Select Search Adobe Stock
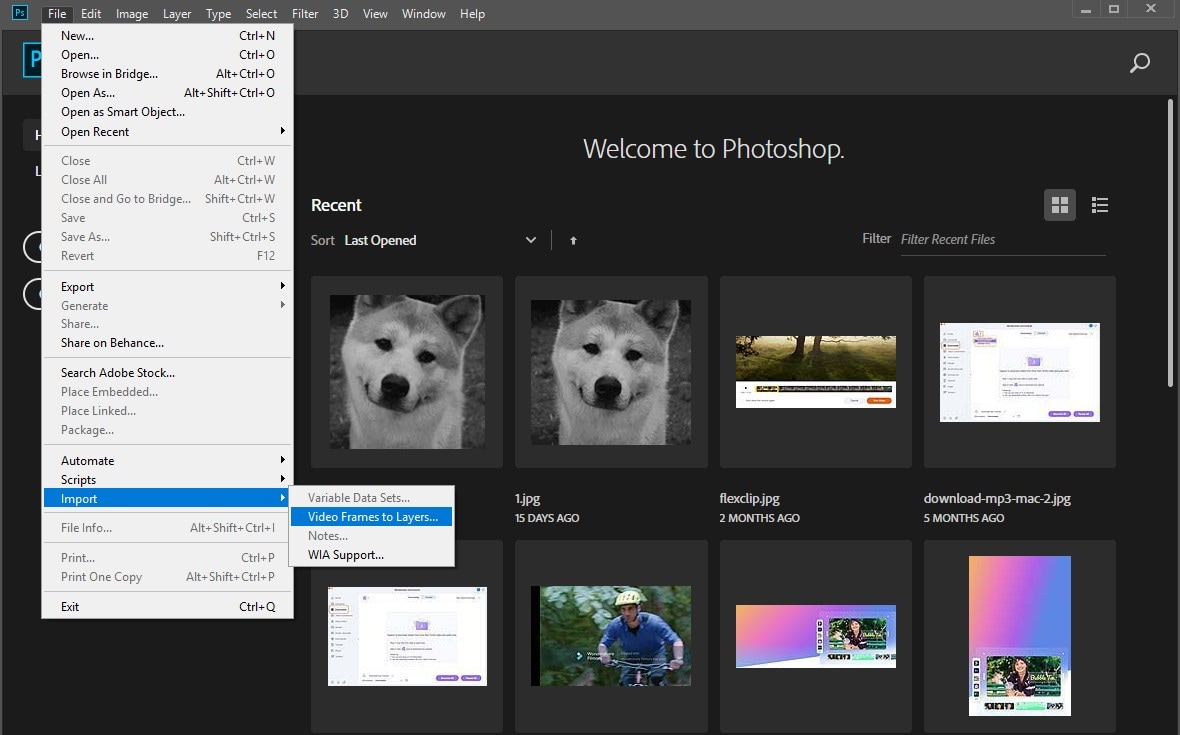Image resolution: width=1180 pixels, height=735 pixels. coord(167,372)
